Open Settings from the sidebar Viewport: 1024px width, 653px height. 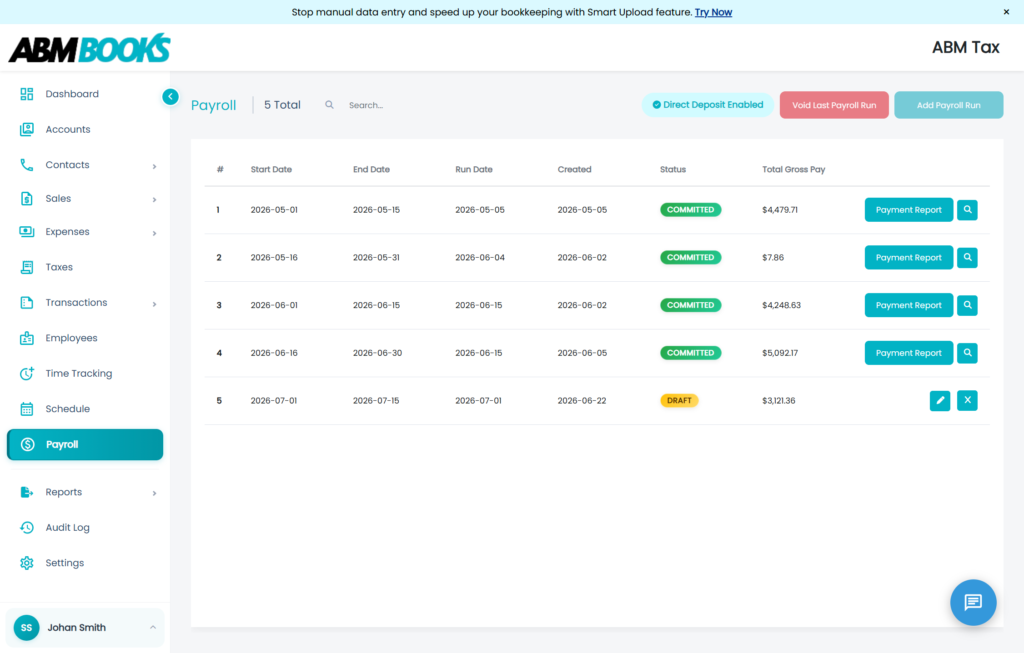point(65,563)
